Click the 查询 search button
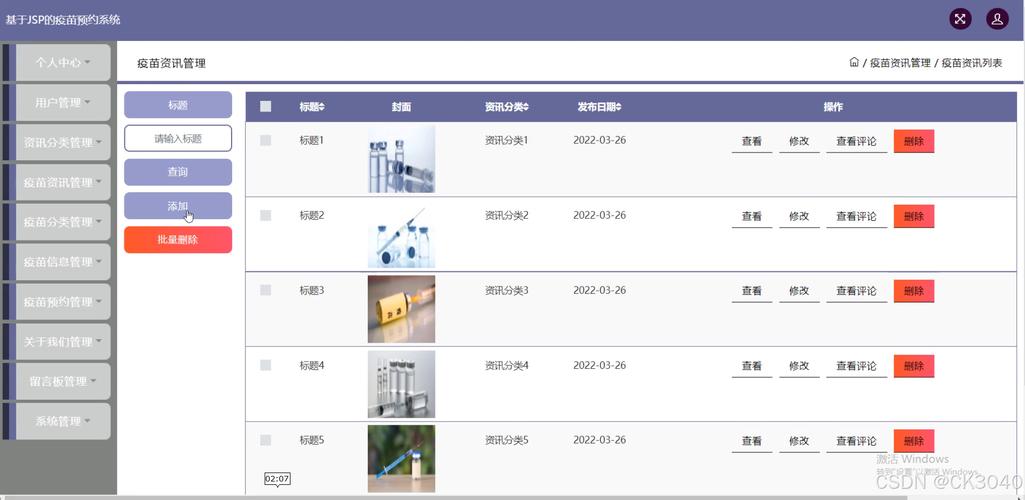The width and height of the screenshot is (1025, 500). (178, 172)
